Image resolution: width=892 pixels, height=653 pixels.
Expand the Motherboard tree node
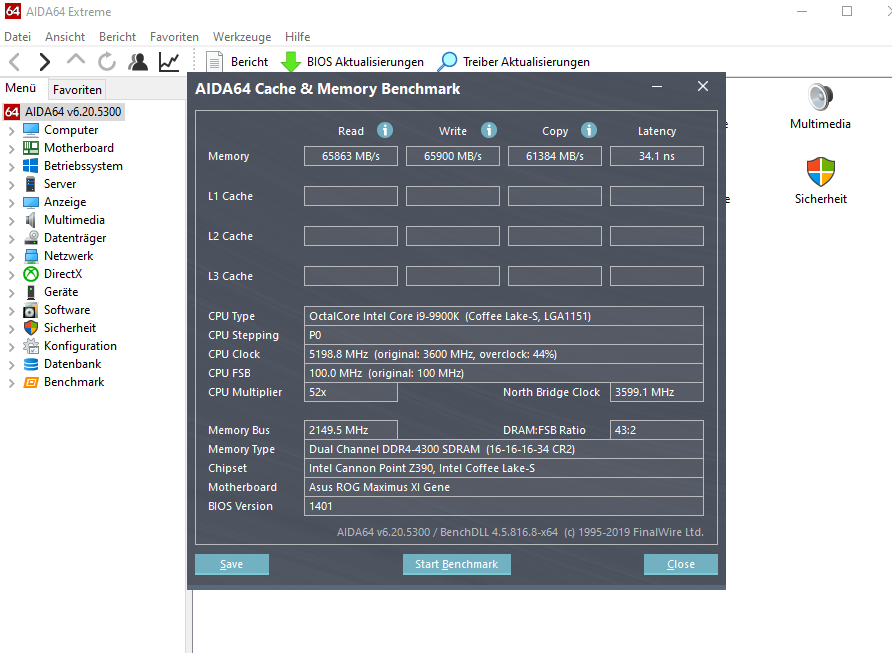(x=11, y=149)
